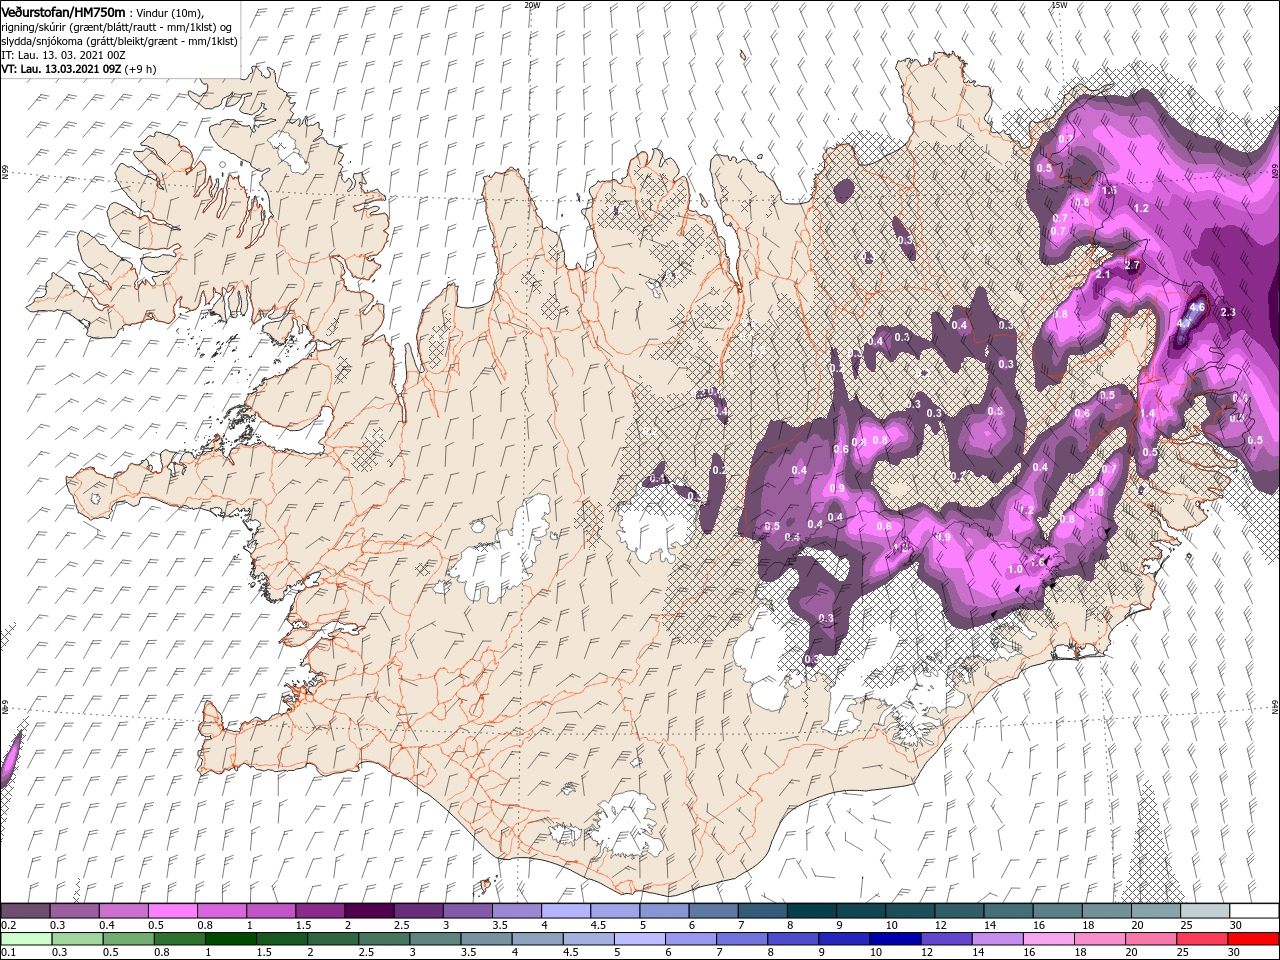Click the rain legend swatch for 4–4.5 mm

click(x=537, y=939)
